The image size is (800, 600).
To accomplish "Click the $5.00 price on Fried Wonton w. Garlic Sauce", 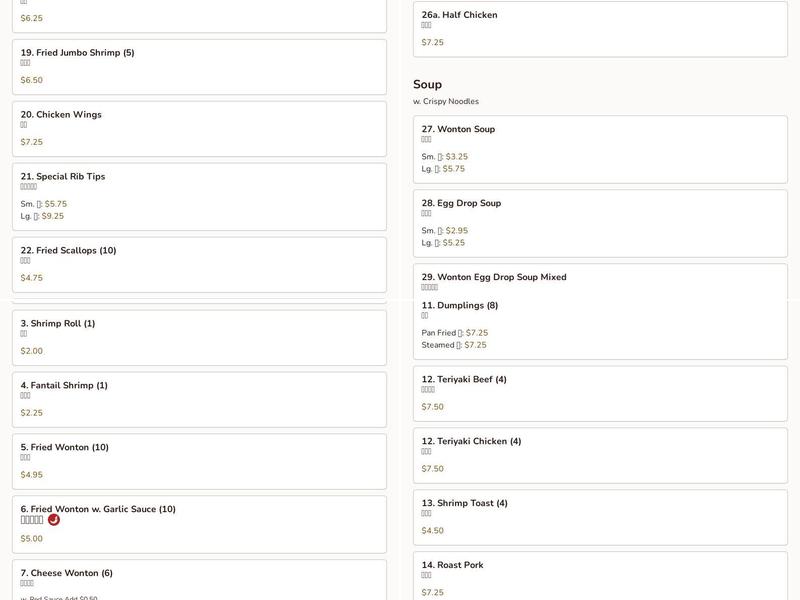I will point(32,539).
